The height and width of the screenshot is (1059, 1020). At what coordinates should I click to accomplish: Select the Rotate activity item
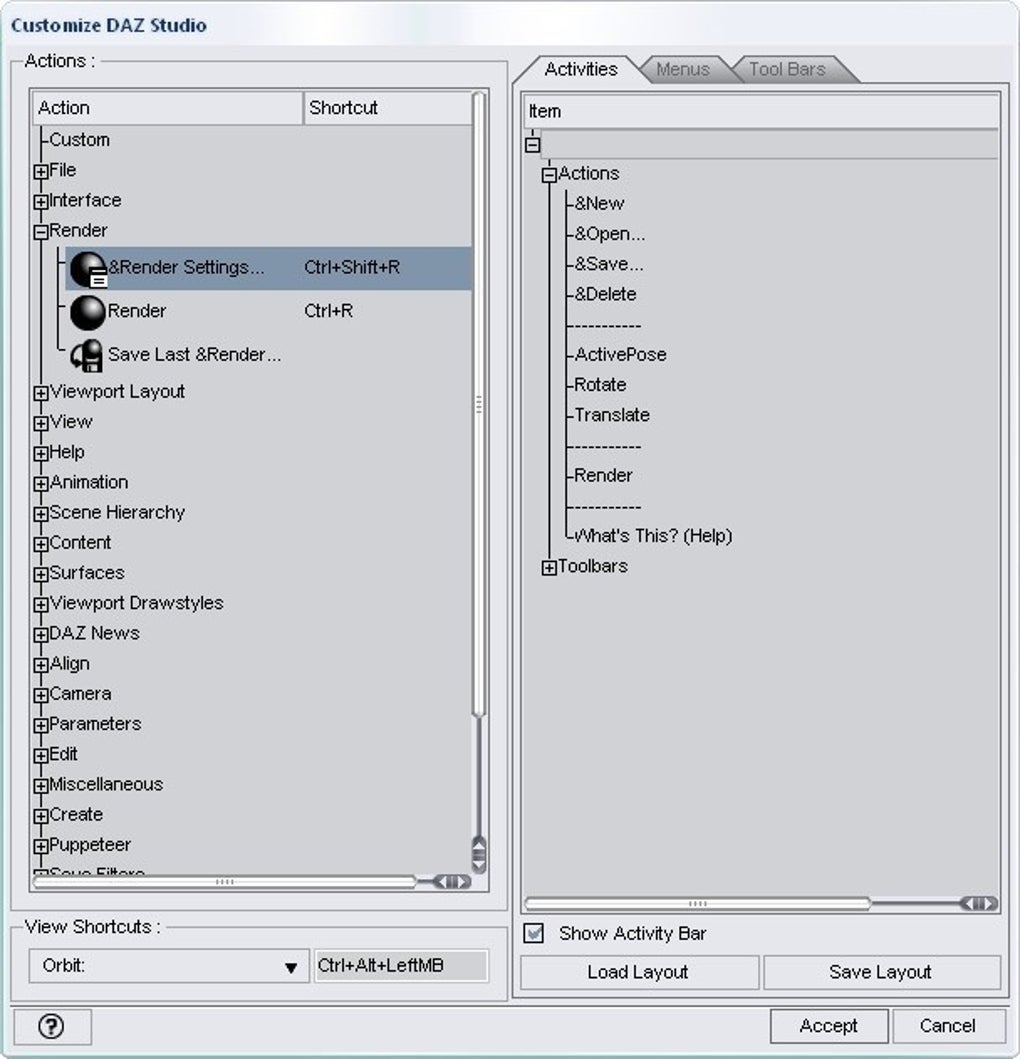[600, 386]
